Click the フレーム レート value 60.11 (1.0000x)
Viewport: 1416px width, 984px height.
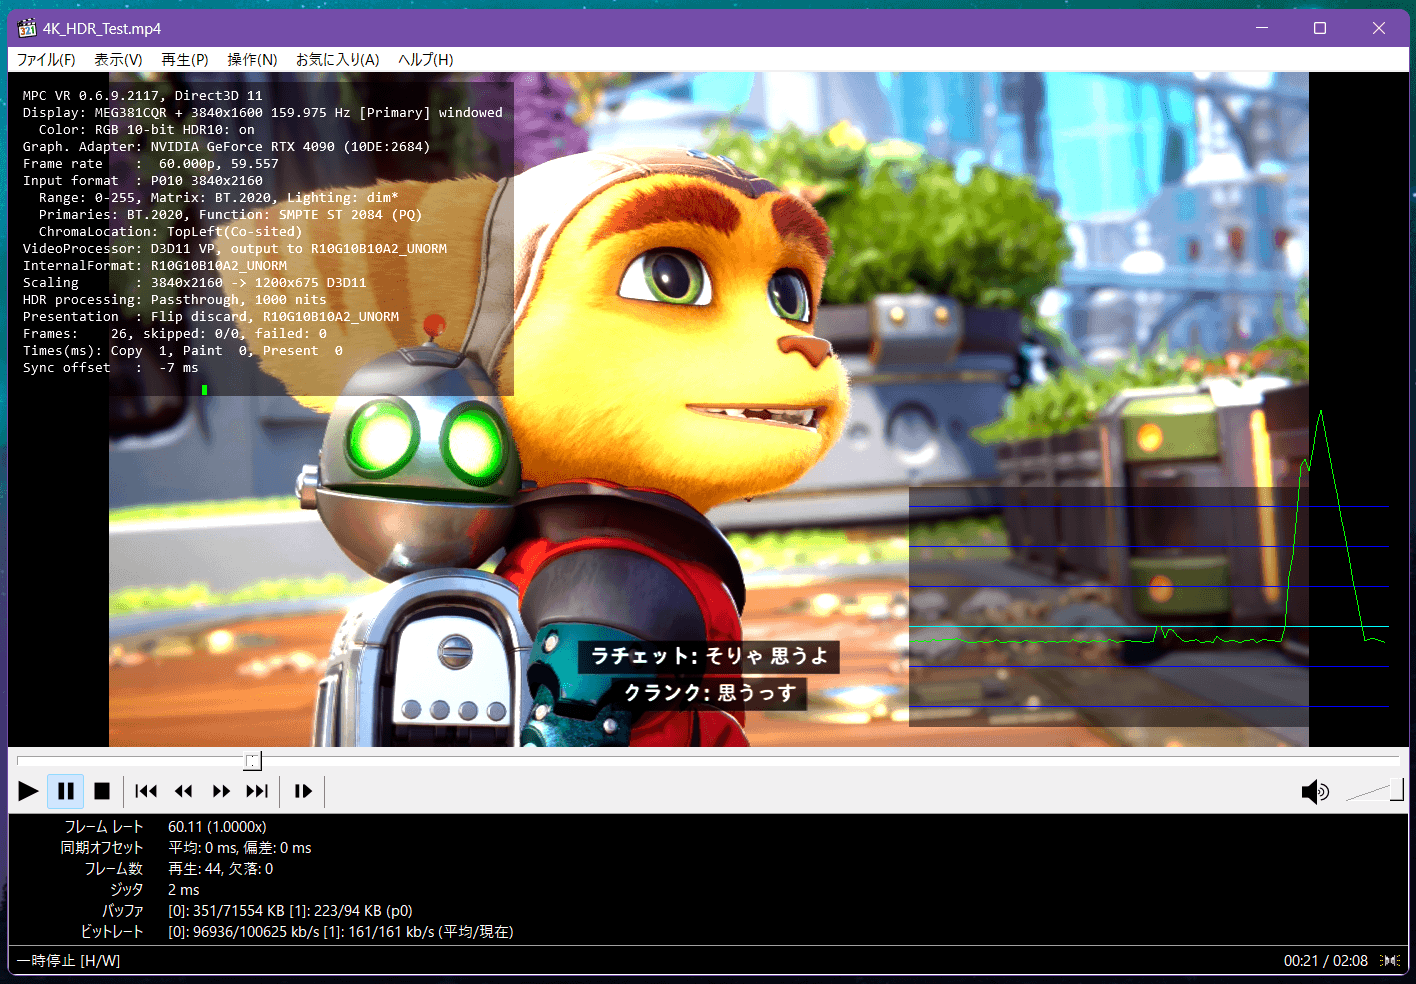(217, 827)
